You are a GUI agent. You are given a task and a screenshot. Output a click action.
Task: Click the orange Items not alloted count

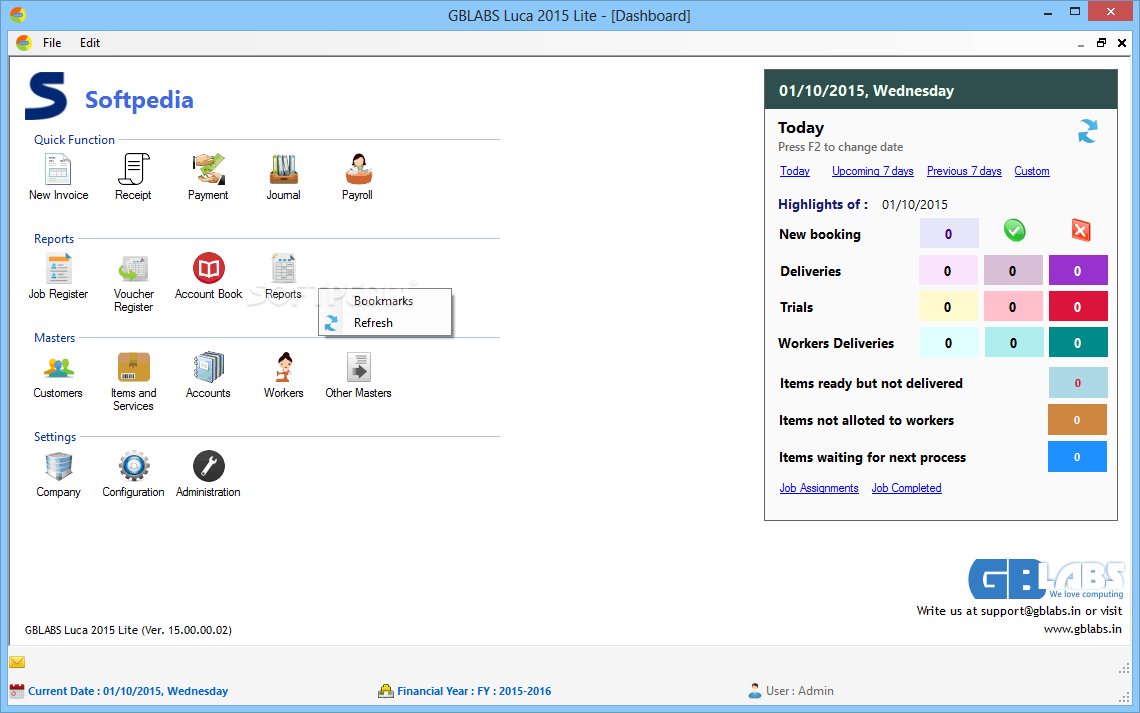[x=1077, y=420]
